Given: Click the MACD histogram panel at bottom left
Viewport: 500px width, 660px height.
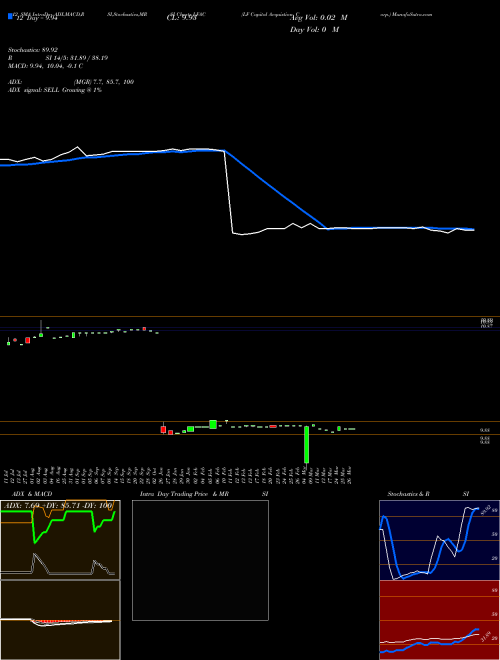Looking at the screenshot, I should [x=60, y=620].
